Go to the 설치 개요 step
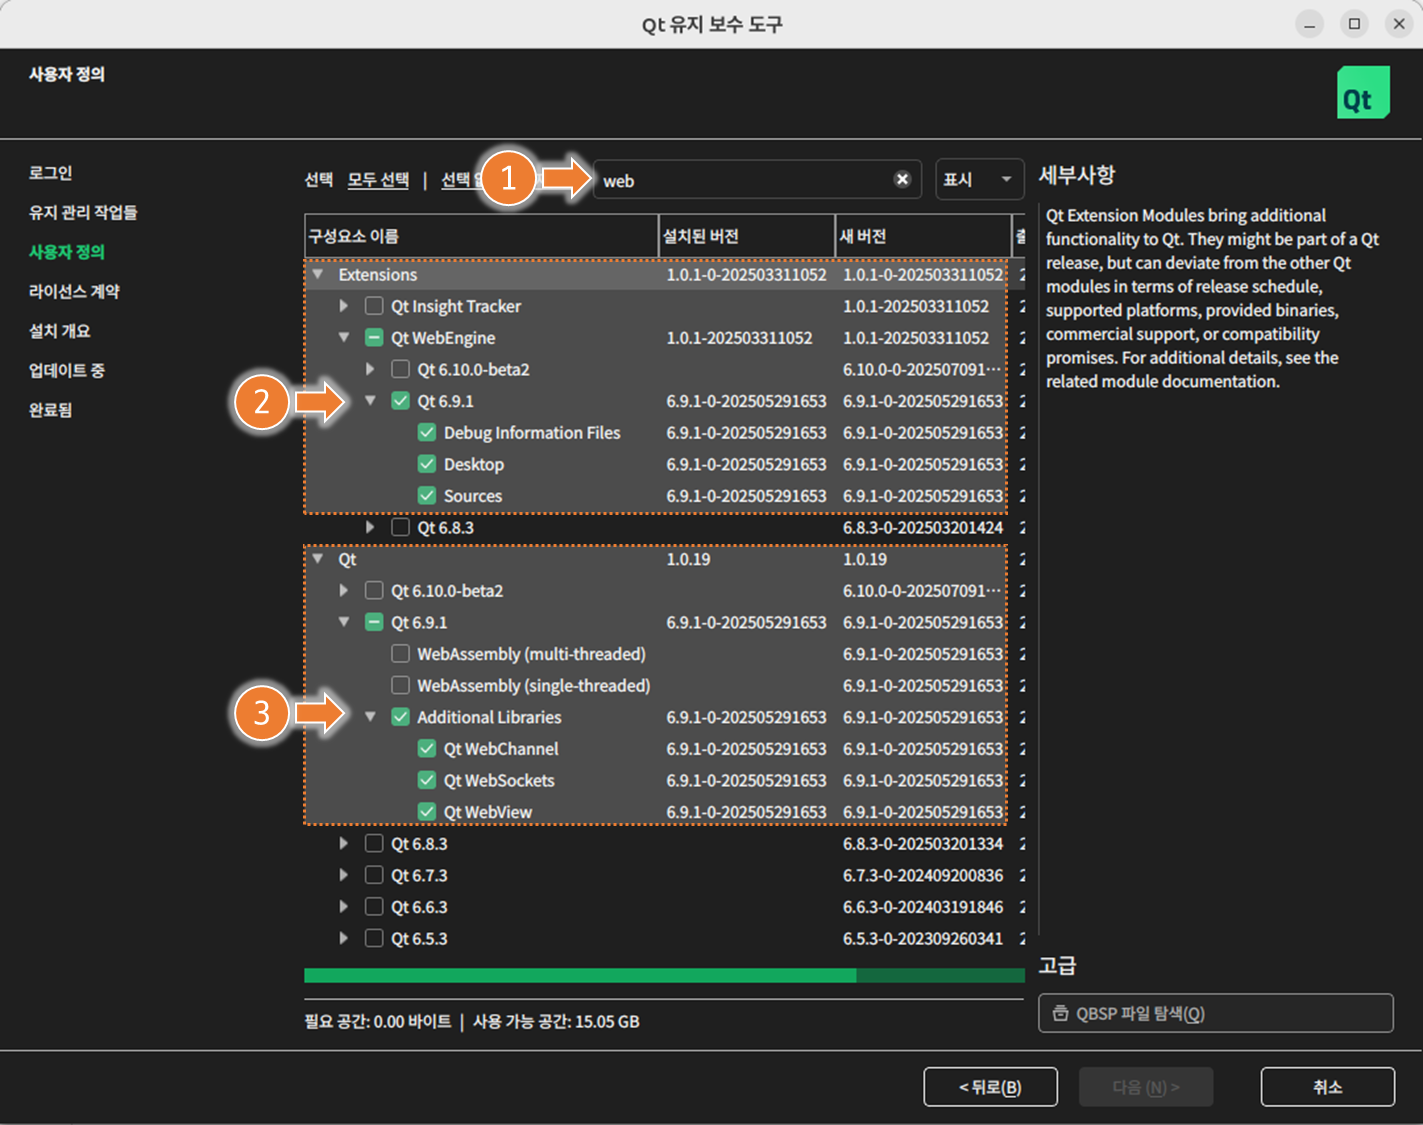Screen dimensions: 1423x1125 click(x=59, y=331)
